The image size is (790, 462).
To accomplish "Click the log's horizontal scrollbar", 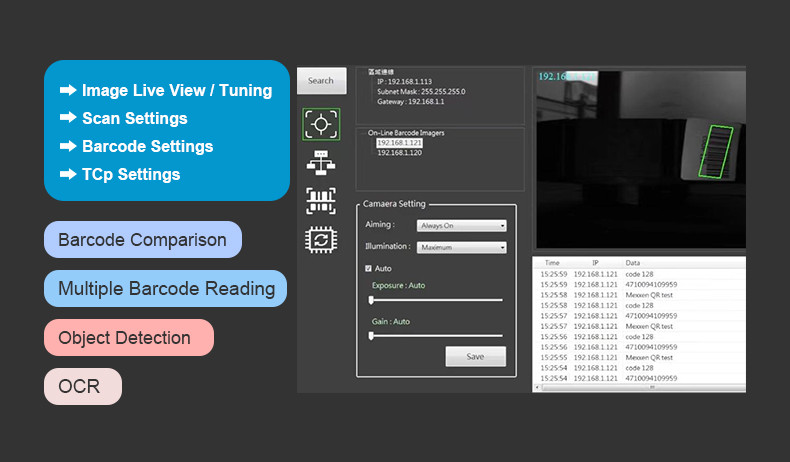I will click(640, 388).
